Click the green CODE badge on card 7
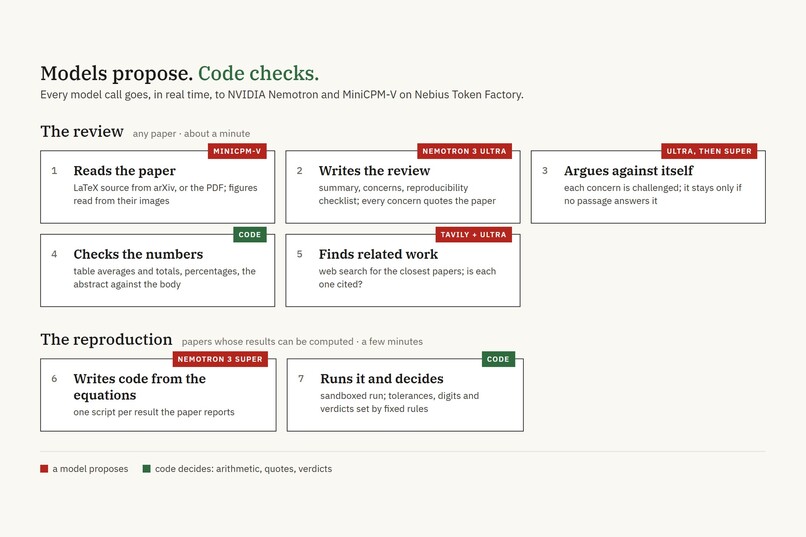806x537 pixels. 498,359
